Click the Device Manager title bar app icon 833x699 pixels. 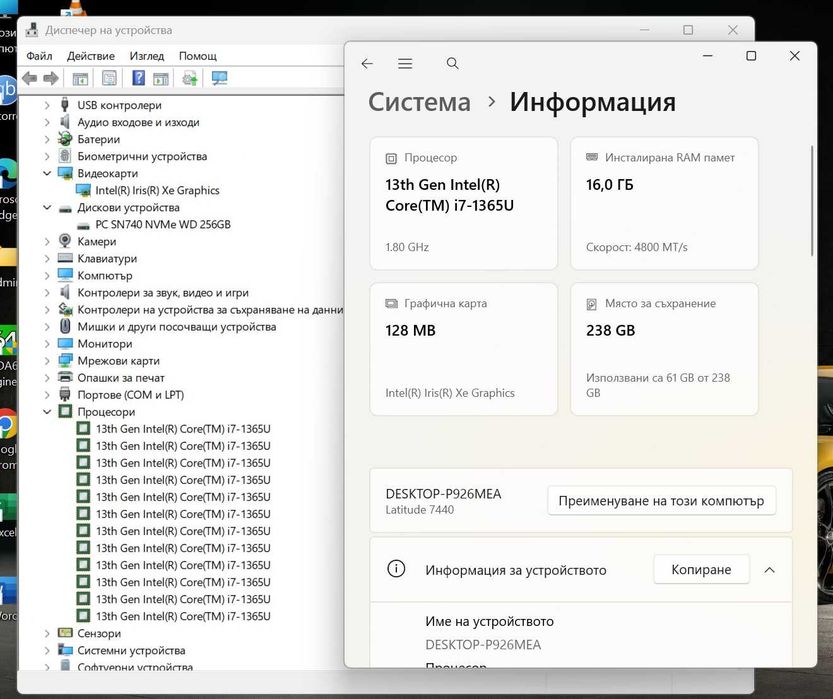32,30
